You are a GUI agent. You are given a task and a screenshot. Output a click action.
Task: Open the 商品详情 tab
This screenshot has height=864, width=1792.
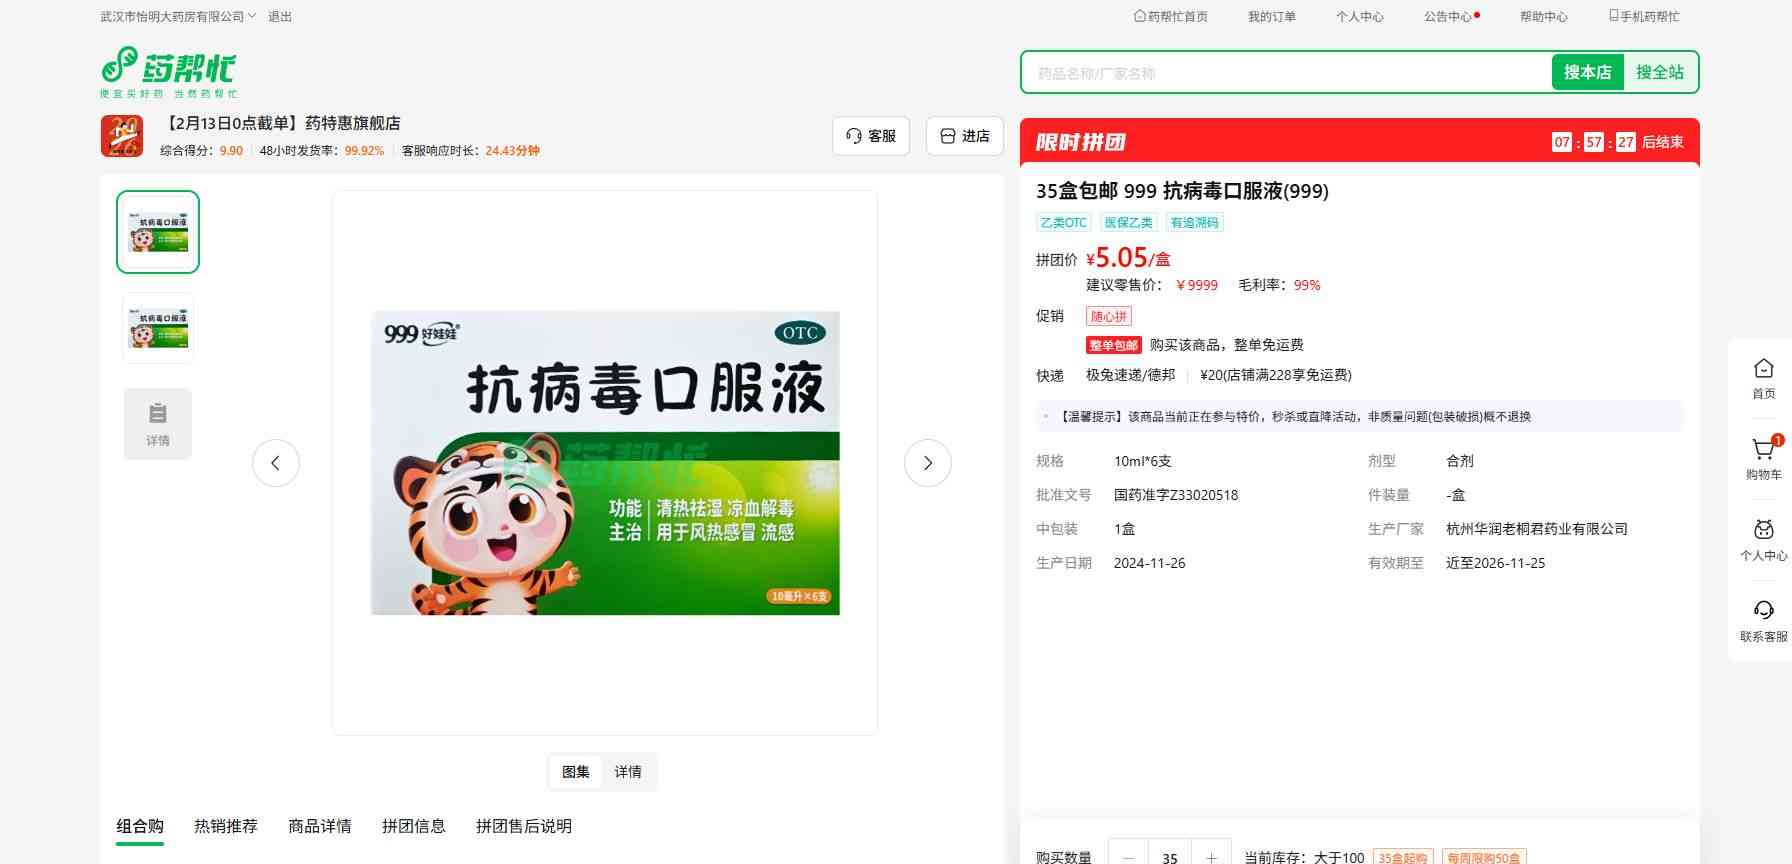(x=320, y=826)
